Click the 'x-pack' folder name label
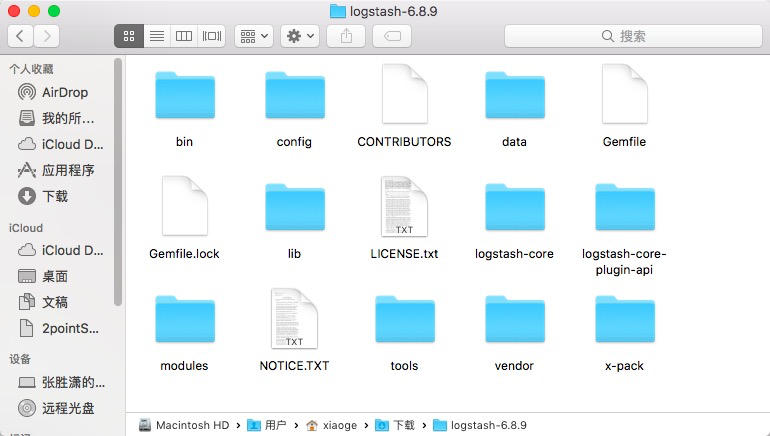The height and width of the screenshot is (436, 770). (624, 366)
